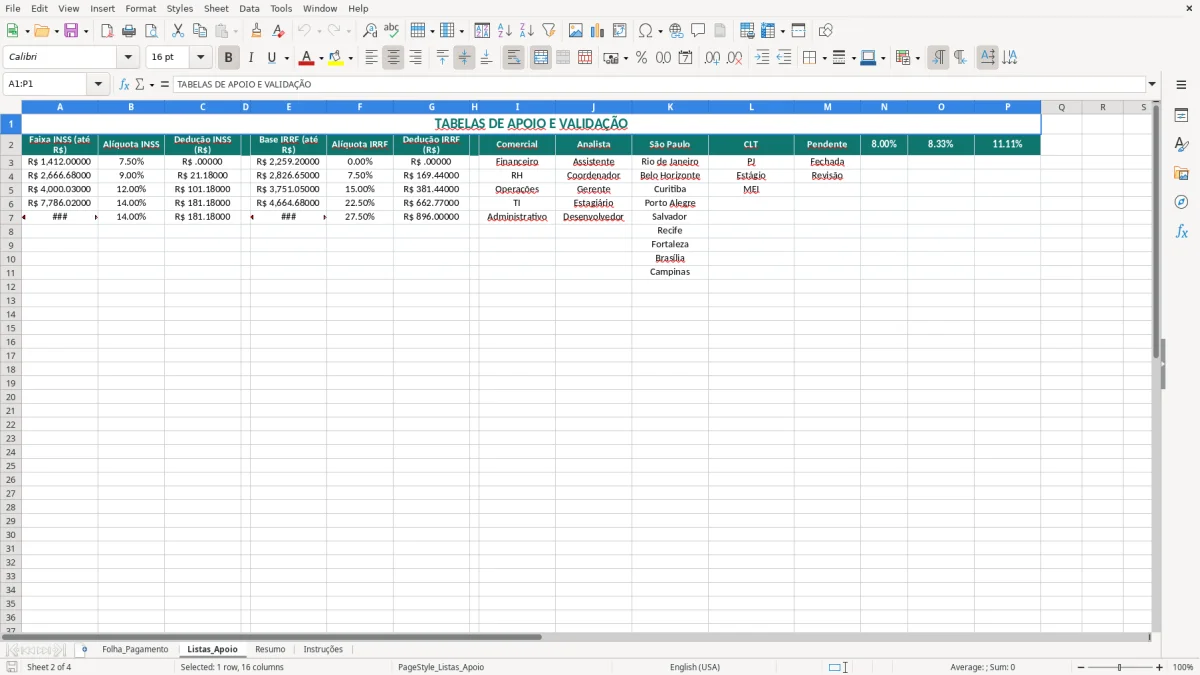Click Clear Direct Formatting icon
The height and width of the screenshot is (675, 1200).
[x=278, y=31]
